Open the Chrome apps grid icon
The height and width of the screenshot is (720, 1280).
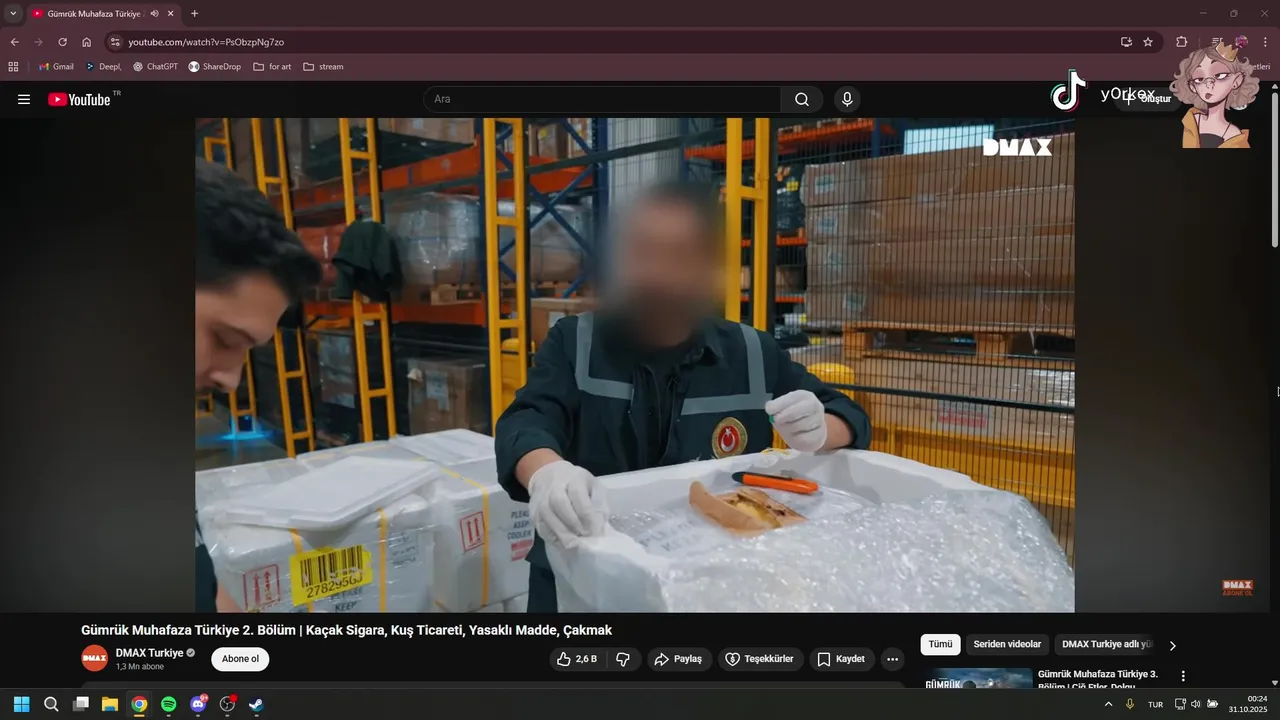(13, 67)
